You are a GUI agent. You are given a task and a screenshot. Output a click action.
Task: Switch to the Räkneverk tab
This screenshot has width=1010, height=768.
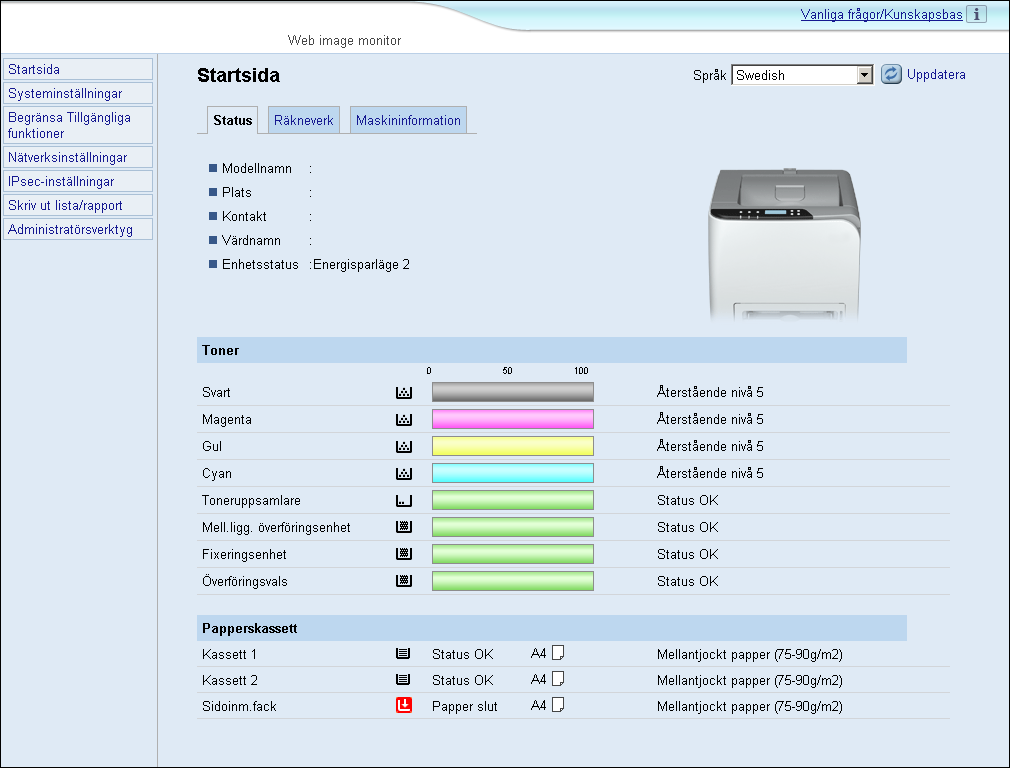(303, 120)
